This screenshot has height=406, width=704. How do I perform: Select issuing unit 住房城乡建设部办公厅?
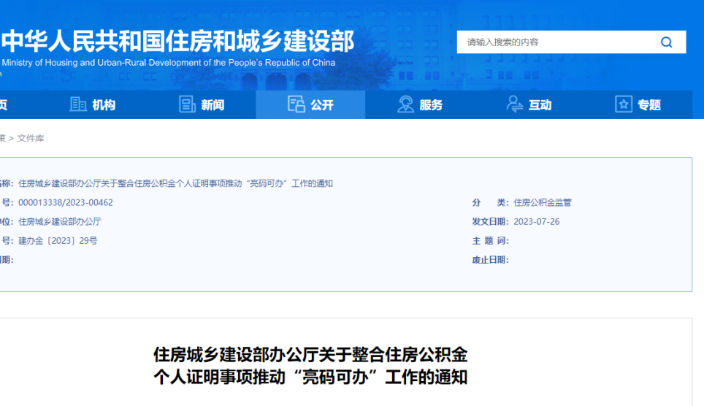click(60, 221)
